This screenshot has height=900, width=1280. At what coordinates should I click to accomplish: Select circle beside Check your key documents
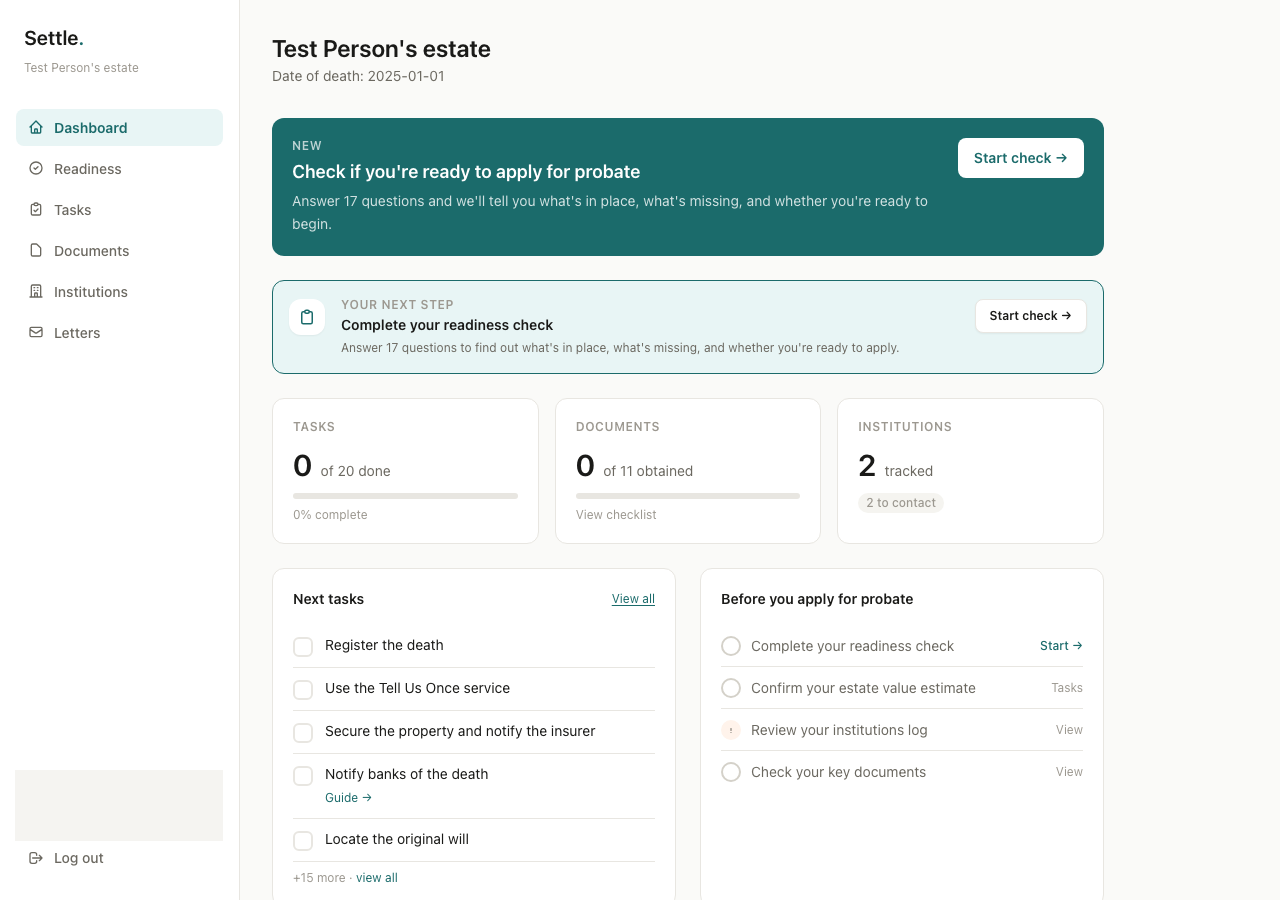731,772
